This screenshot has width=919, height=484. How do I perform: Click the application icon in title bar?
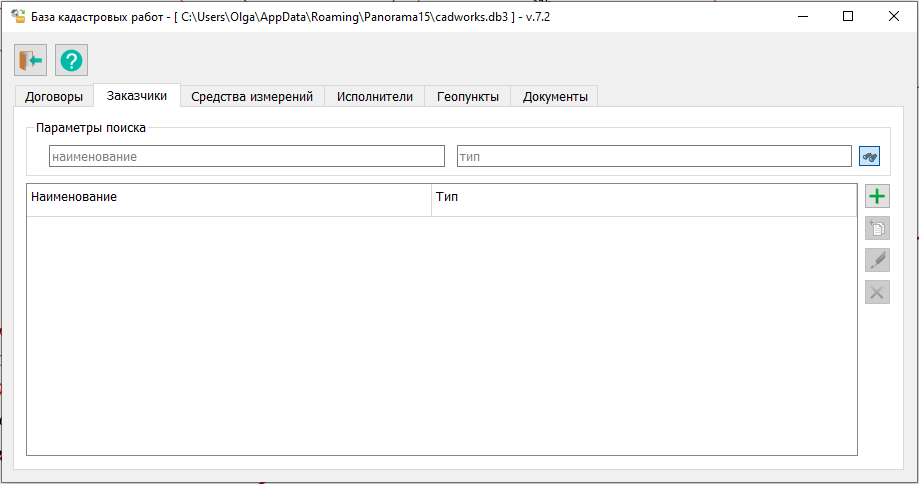(17, 16)
